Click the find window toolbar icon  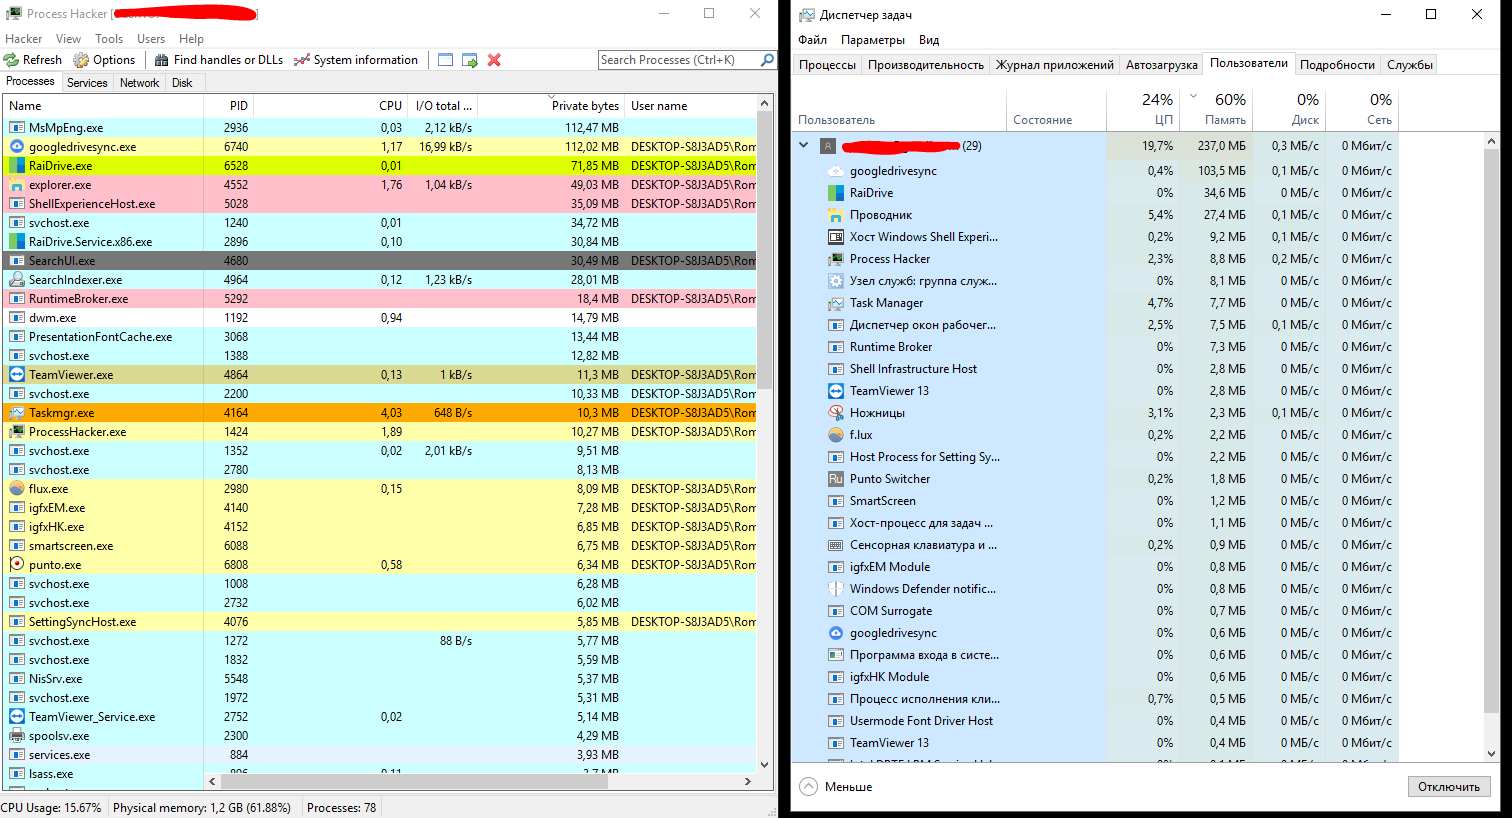tap(446, 60)
